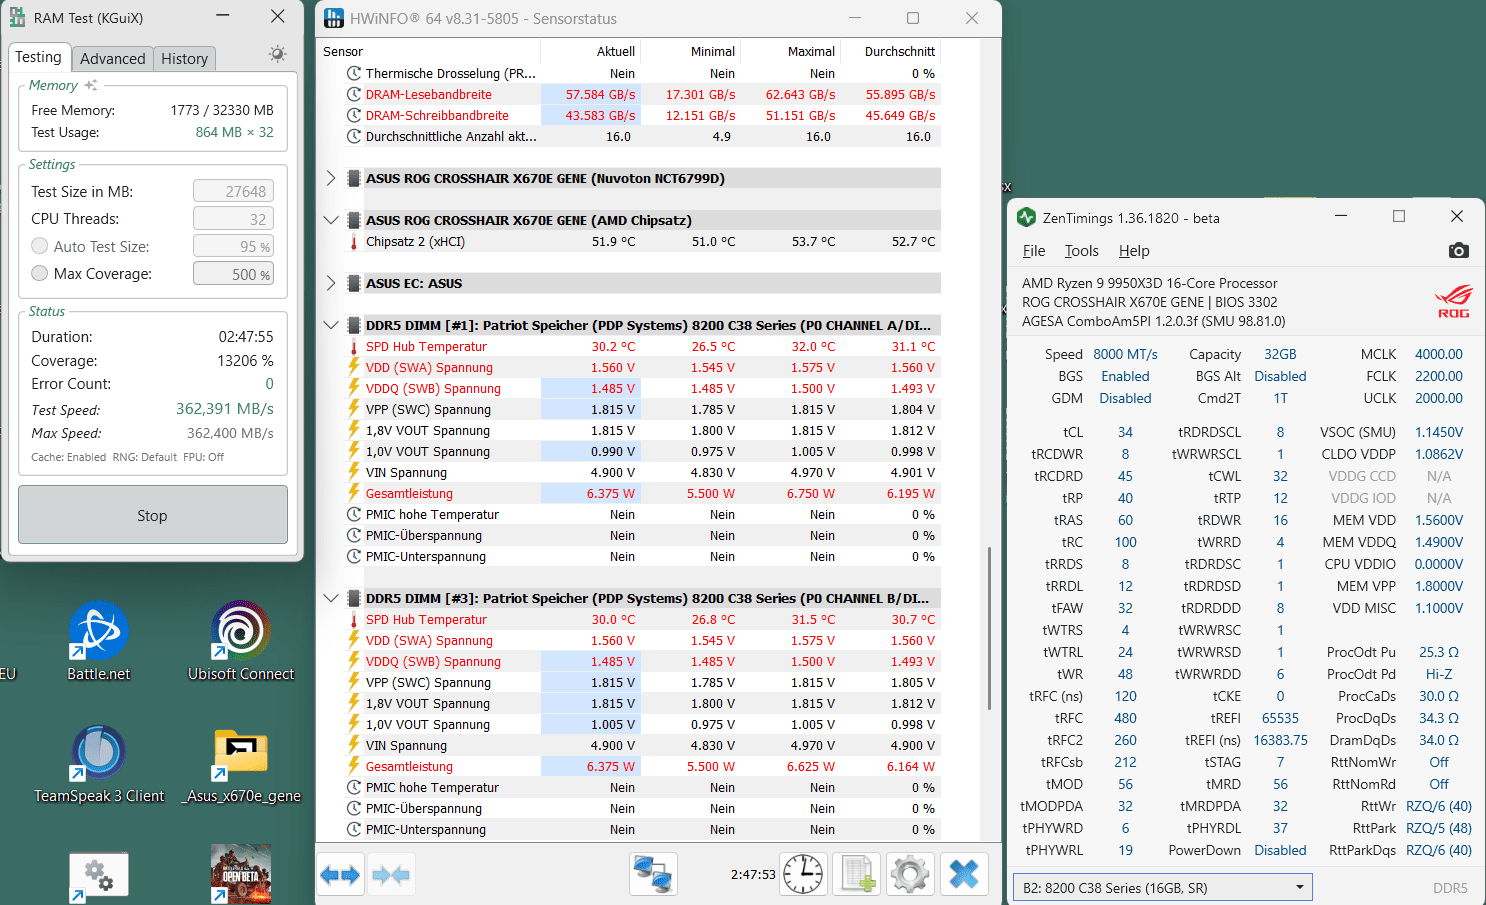Screen dimensions: 1486x905
Task: Click the Stop button in RAM Test
Action: pyautogui.click(x=152, y=515)
